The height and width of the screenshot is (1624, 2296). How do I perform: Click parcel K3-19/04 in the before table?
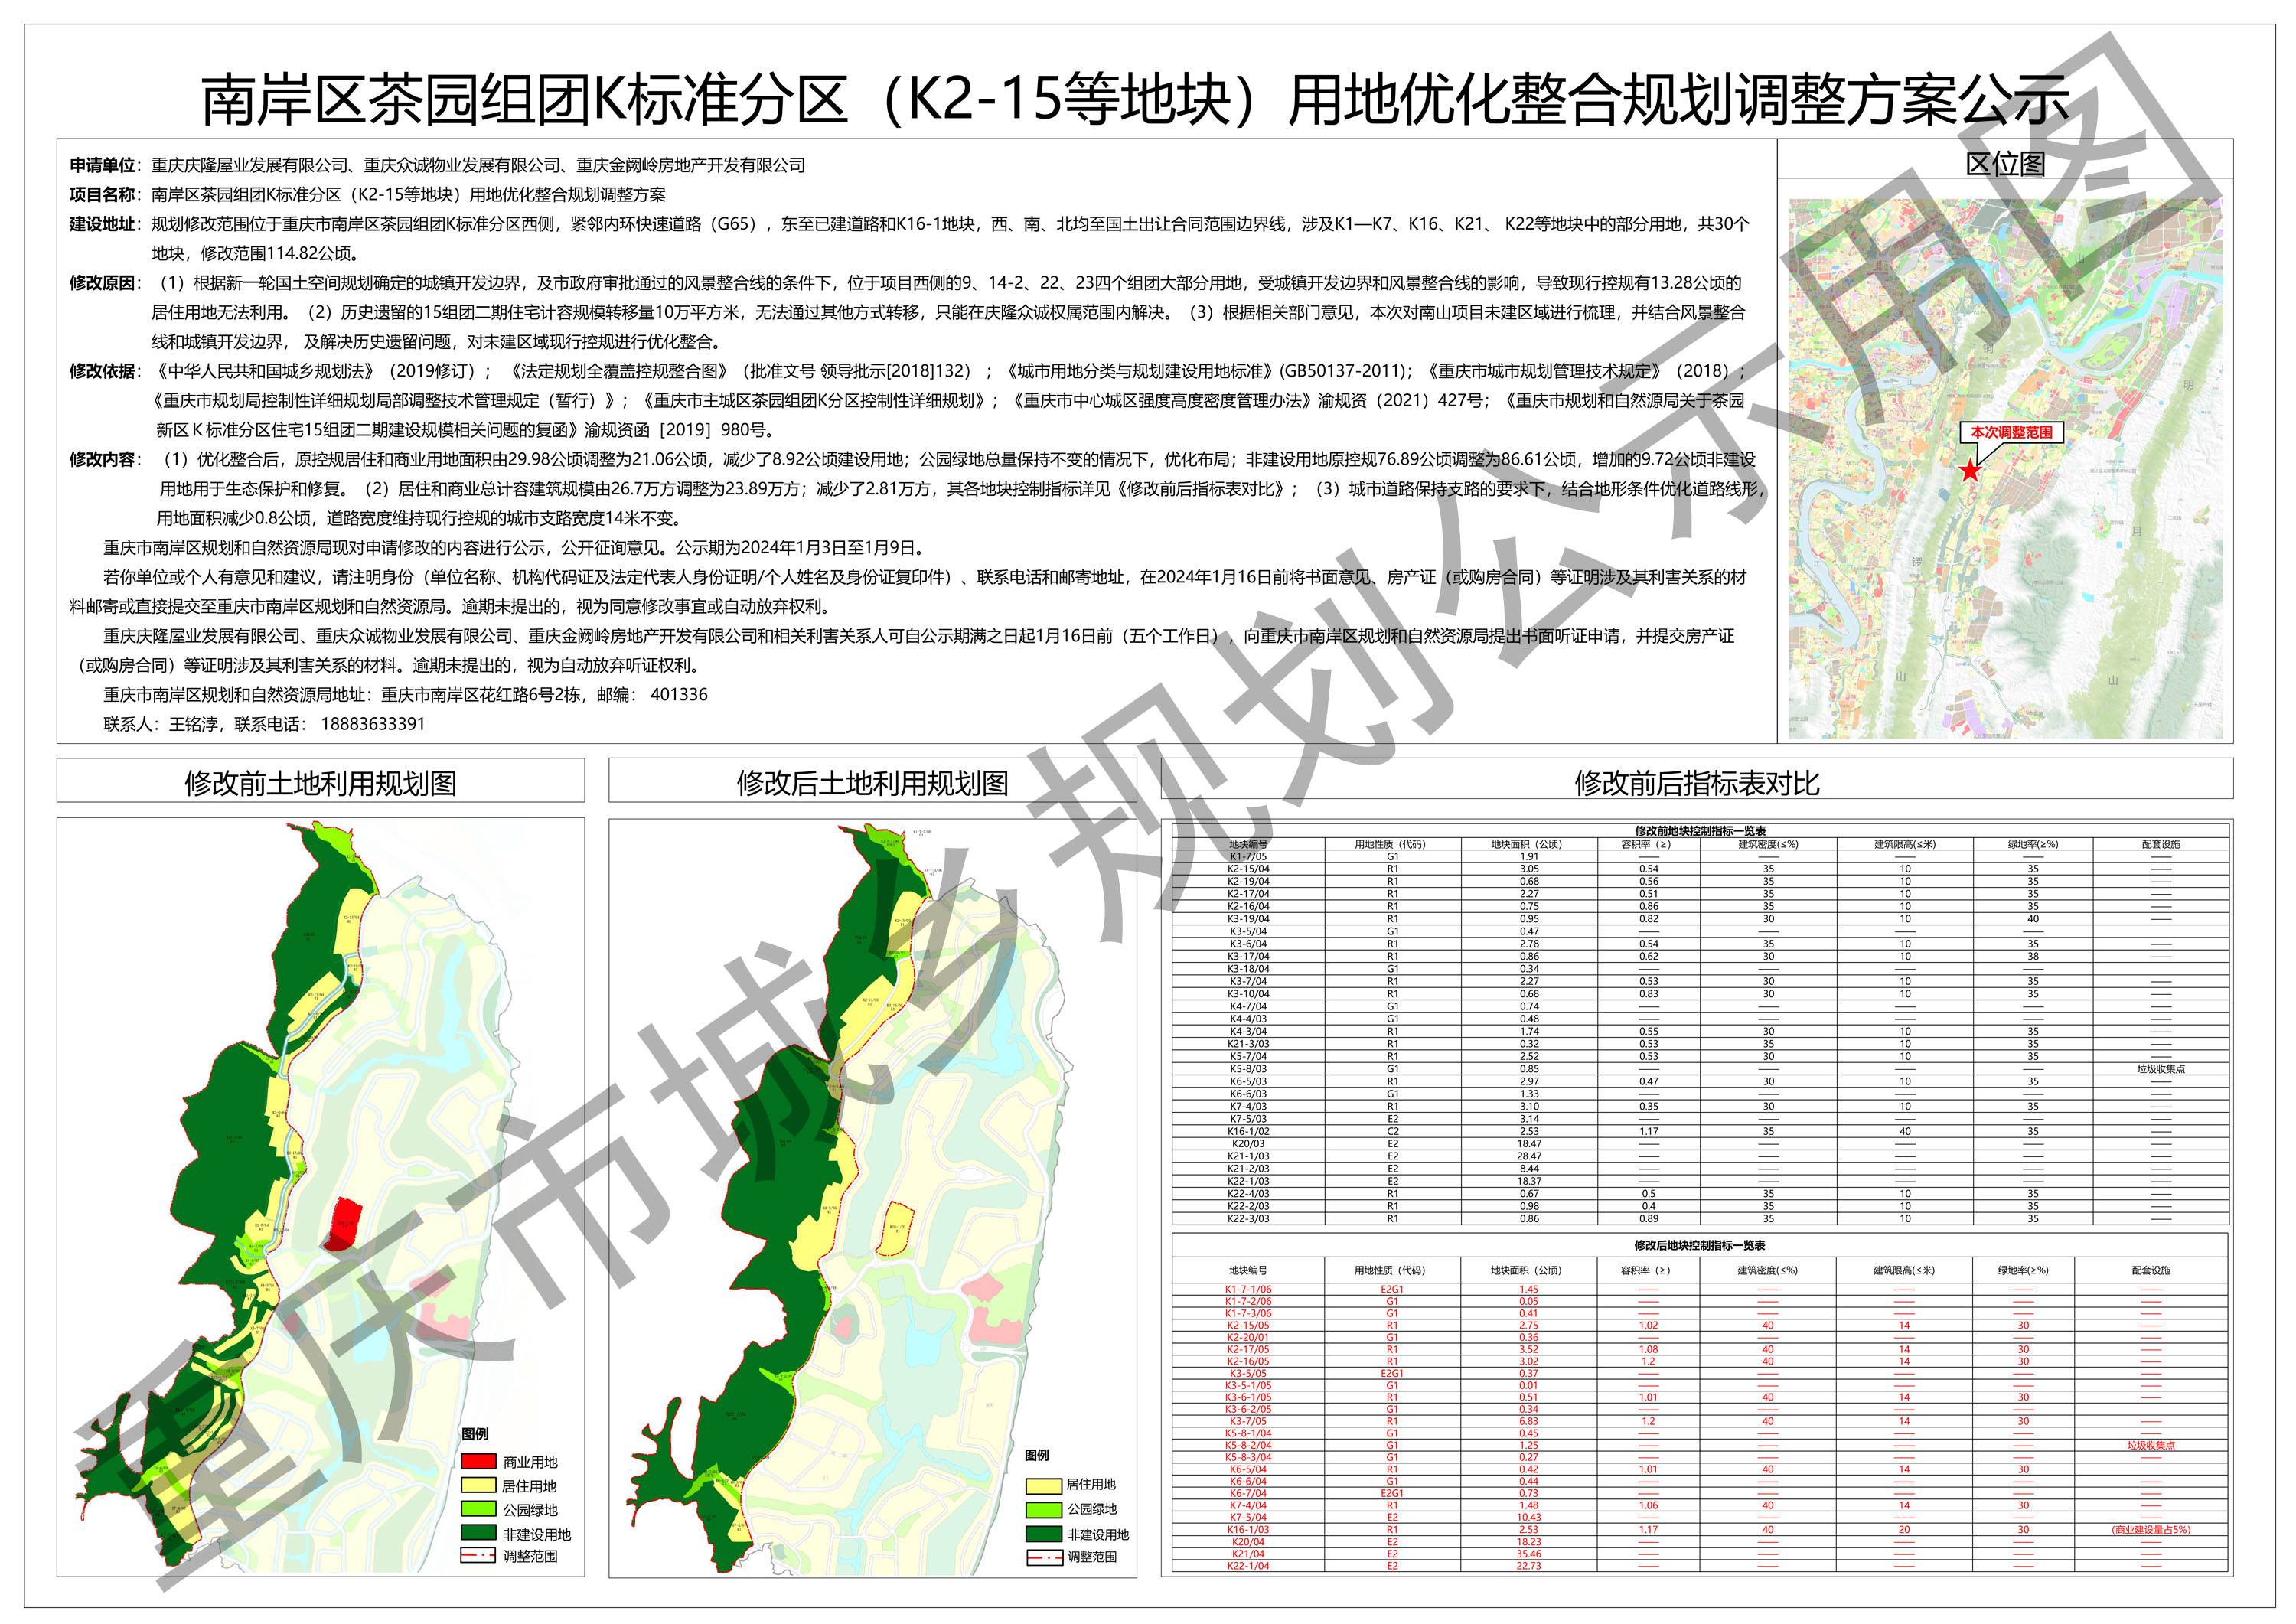pyautogui.click(x=1248, y=919)
